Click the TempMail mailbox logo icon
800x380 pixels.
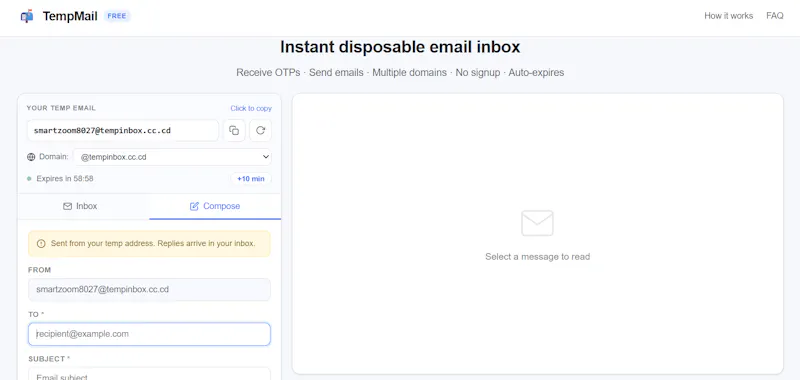point(27,16)
